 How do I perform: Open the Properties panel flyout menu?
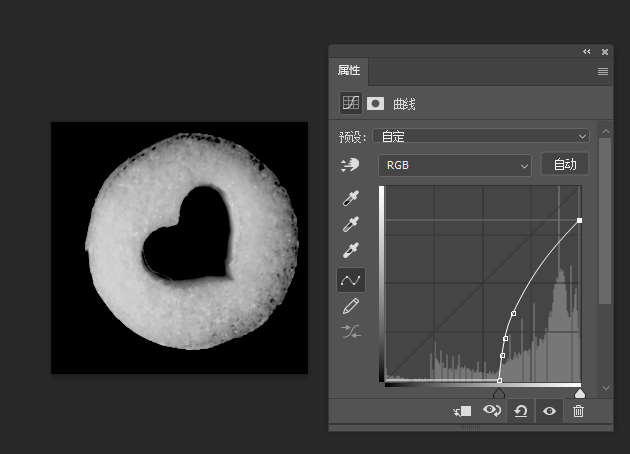pos(603,72)
